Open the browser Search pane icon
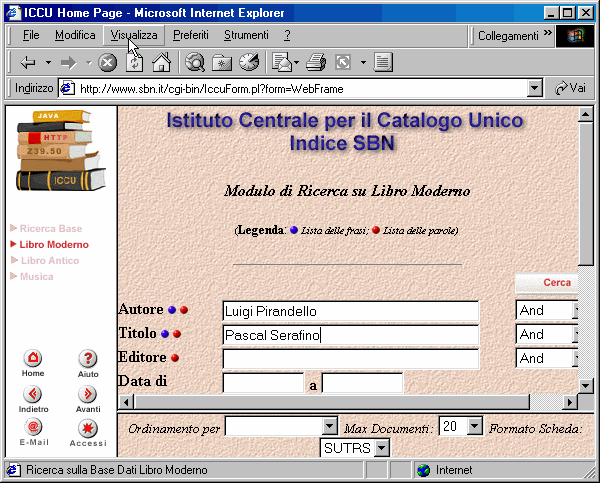Screen dimensions: 600x483 (x=196, y=62)
